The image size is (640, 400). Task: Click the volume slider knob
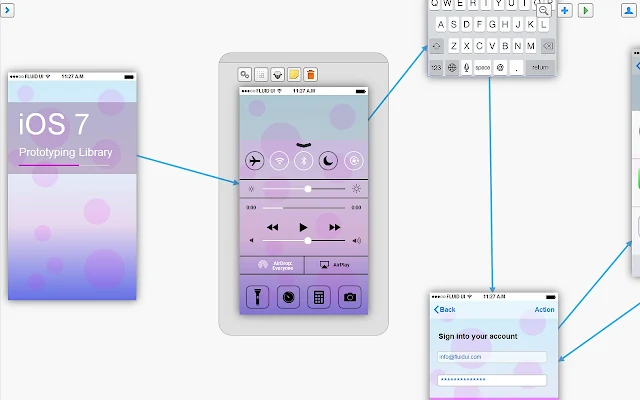308,241
